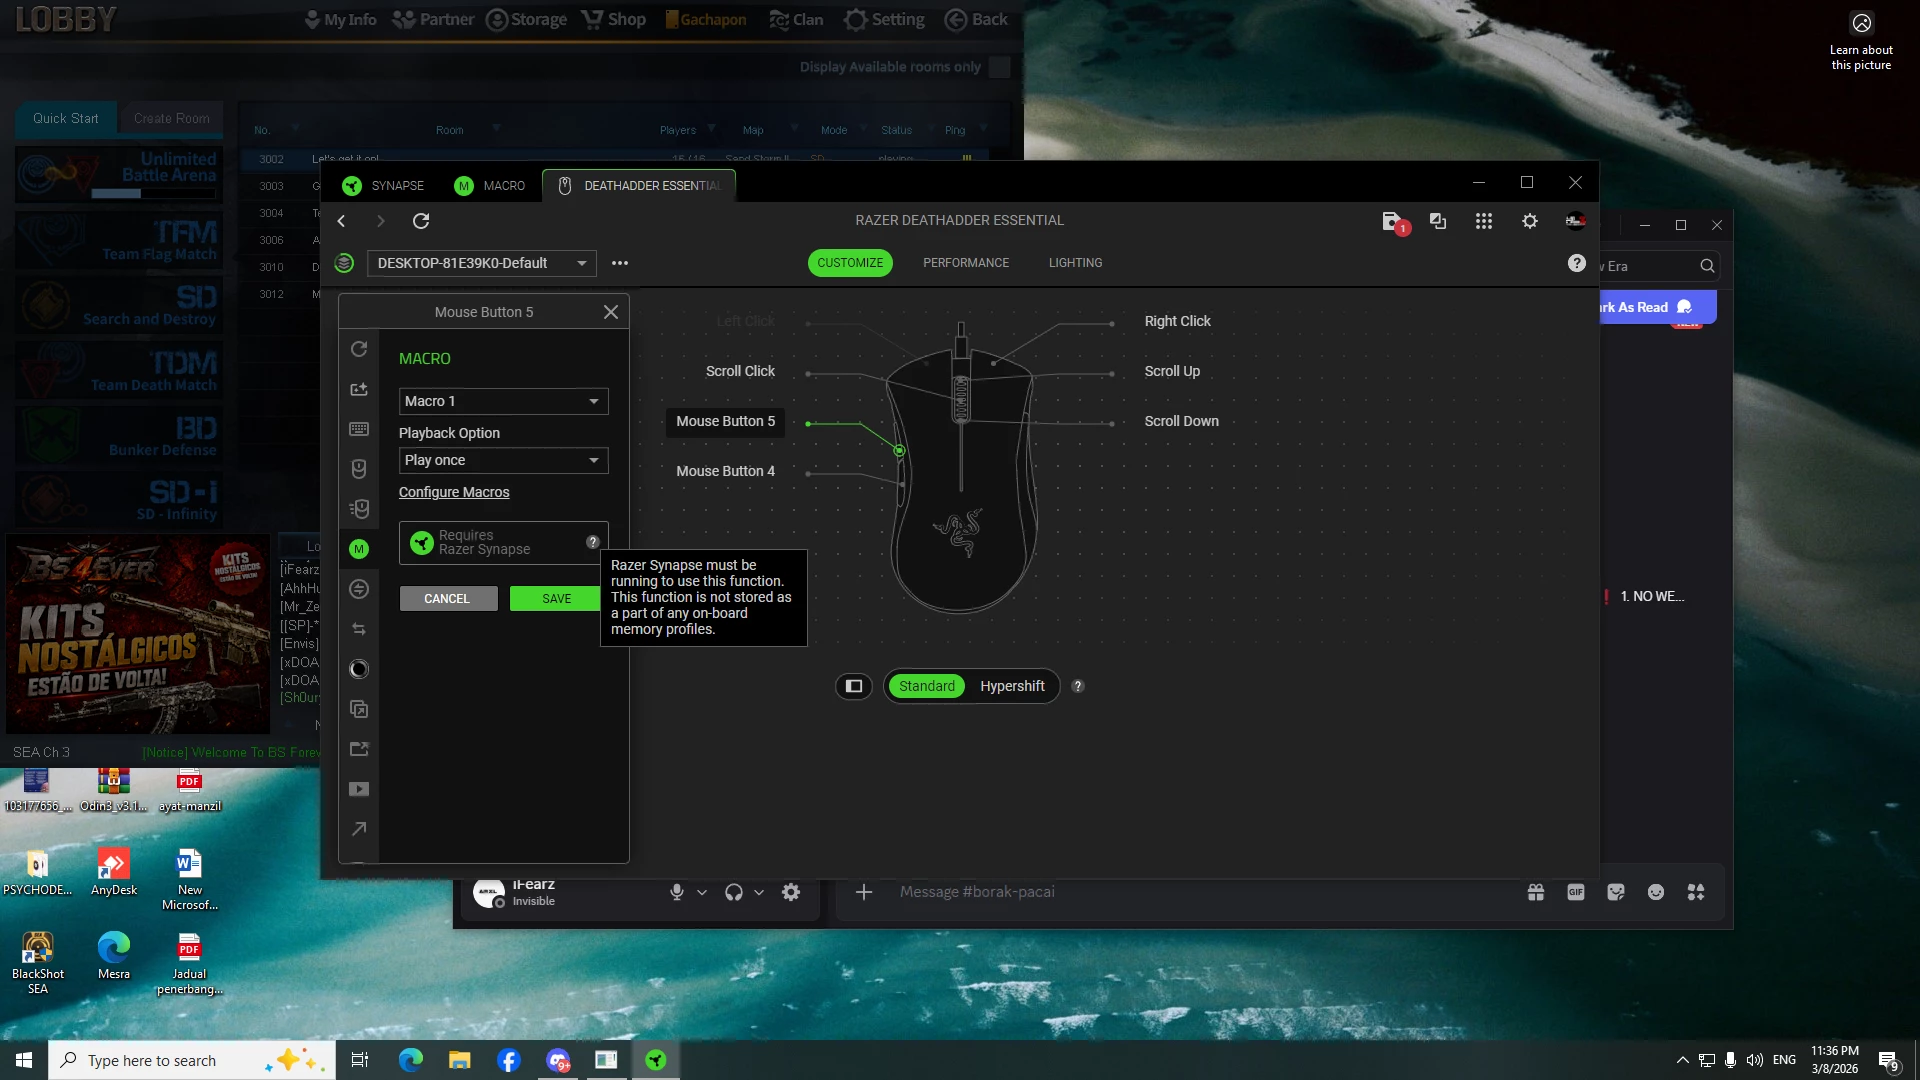
Task: Open File Explorer from the taskbar
Action: coord(459,1060)
